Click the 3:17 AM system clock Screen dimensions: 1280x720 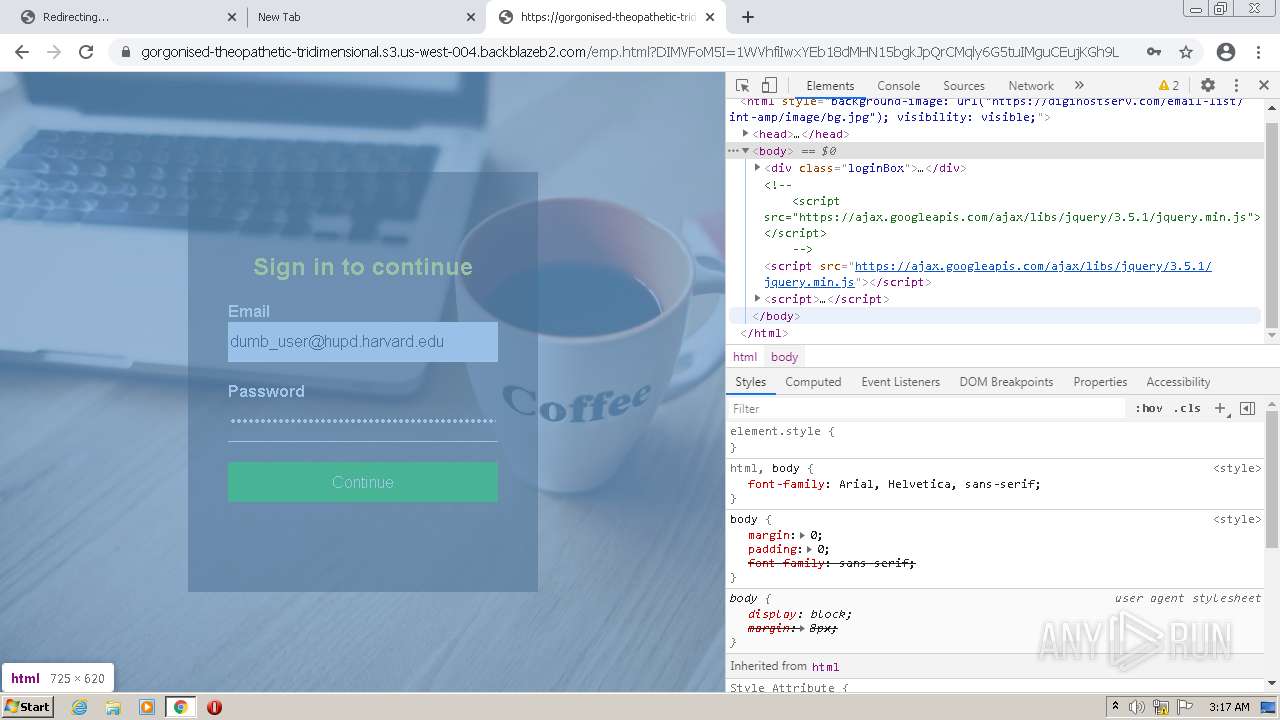[x=1229, y=707]
